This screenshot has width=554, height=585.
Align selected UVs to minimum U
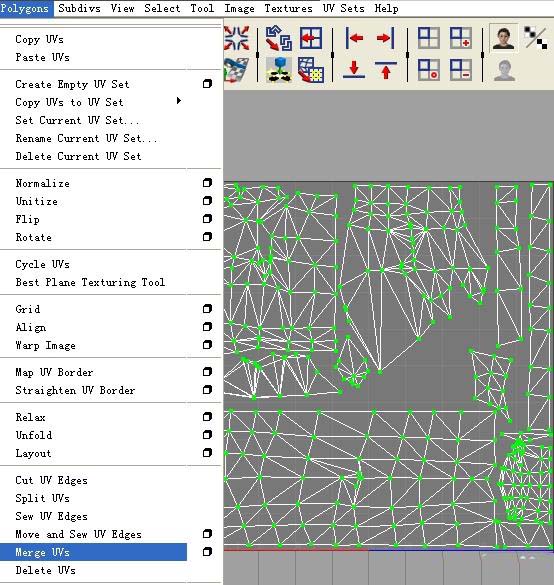(354, 38)
